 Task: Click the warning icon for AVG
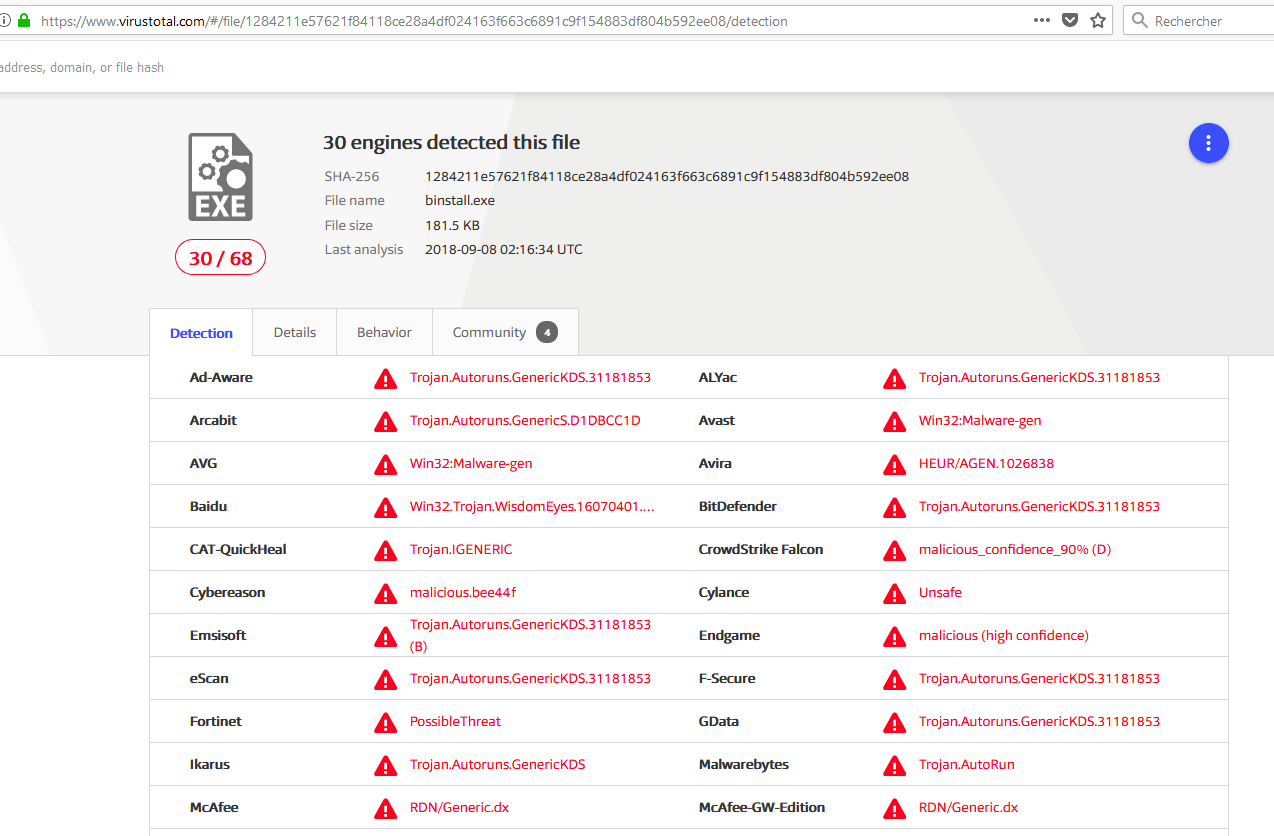pyautogui.click(x=385, y=464)
